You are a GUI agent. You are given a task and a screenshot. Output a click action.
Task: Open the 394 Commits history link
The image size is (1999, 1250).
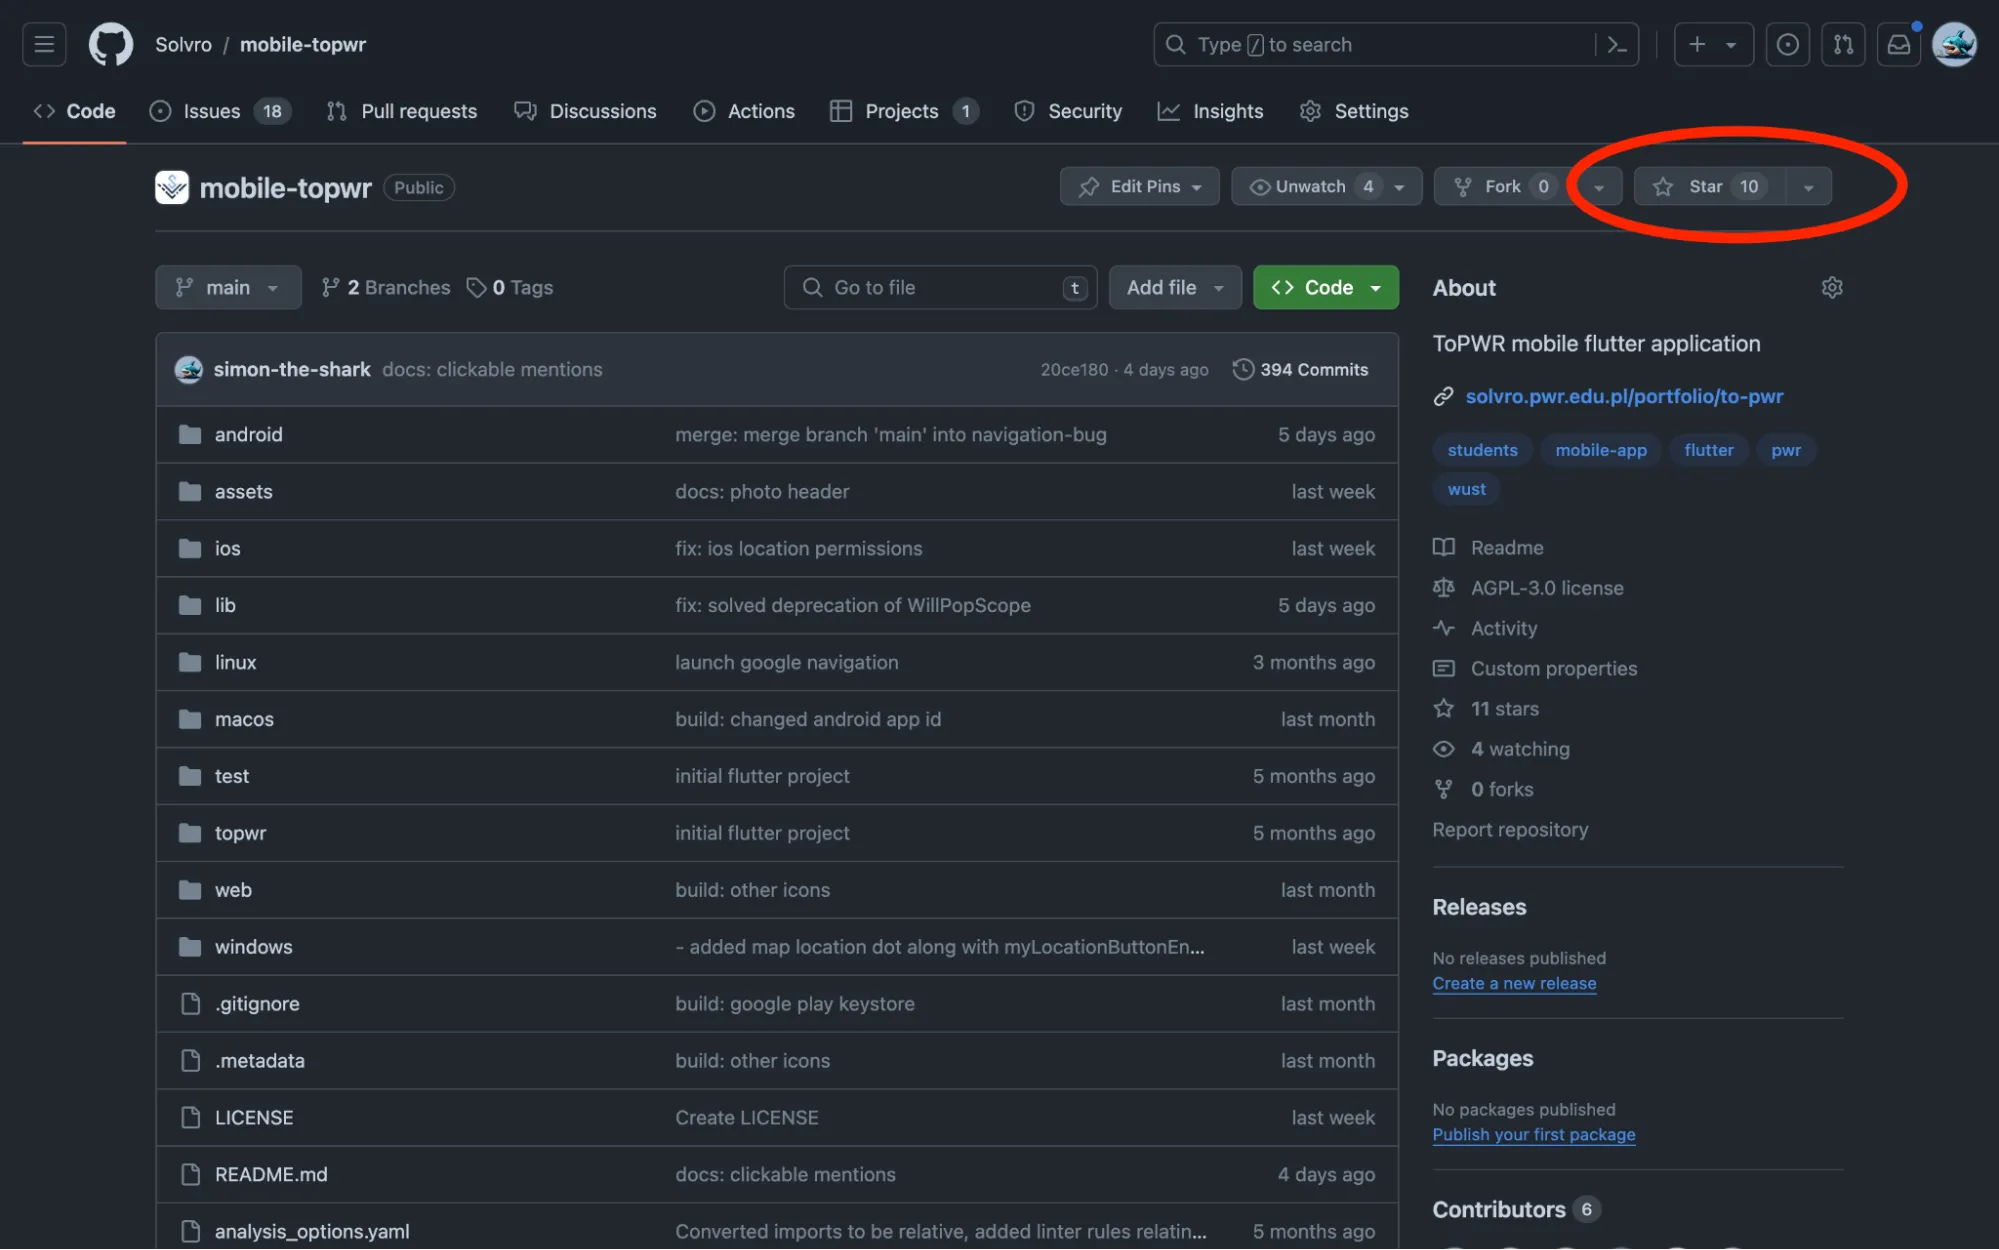click(x=1300, y=369)
